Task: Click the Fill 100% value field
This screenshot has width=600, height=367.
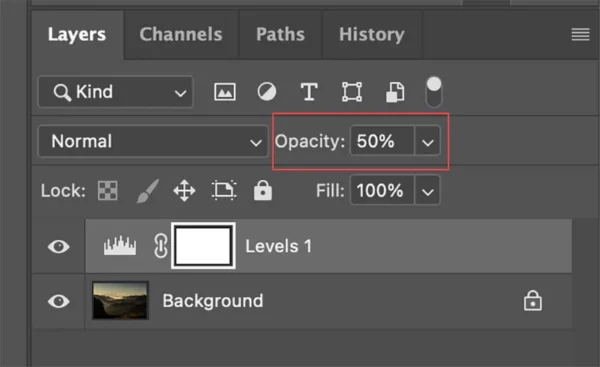Action: click(382, 190)
